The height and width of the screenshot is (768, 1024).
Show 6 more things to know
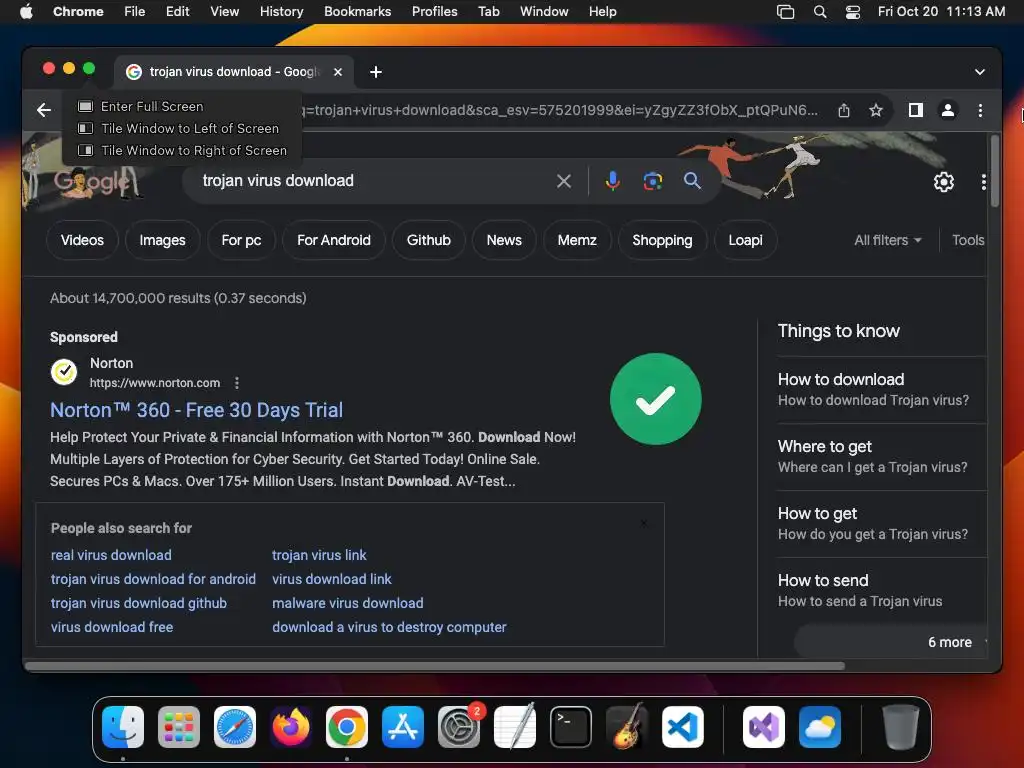click(x=890, y=642)
